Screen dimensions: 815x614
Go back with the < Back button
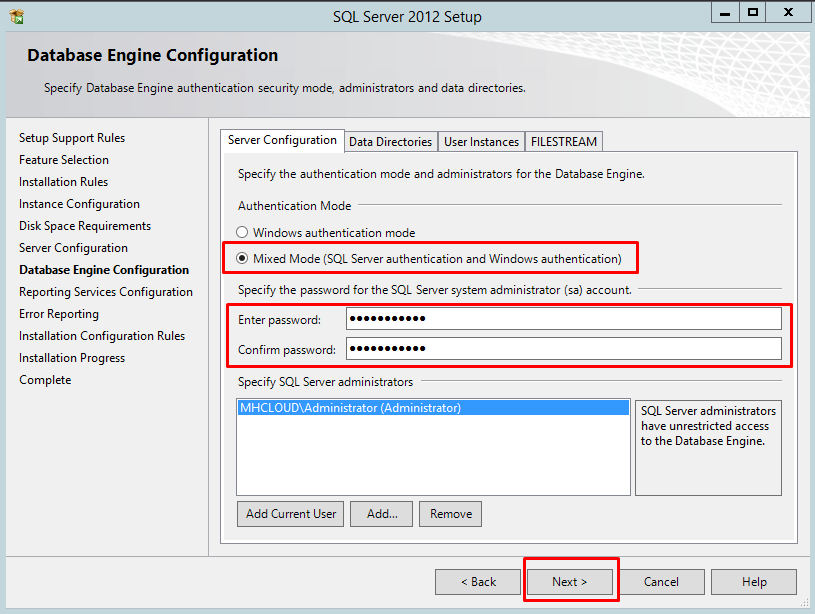pos(478,582)
